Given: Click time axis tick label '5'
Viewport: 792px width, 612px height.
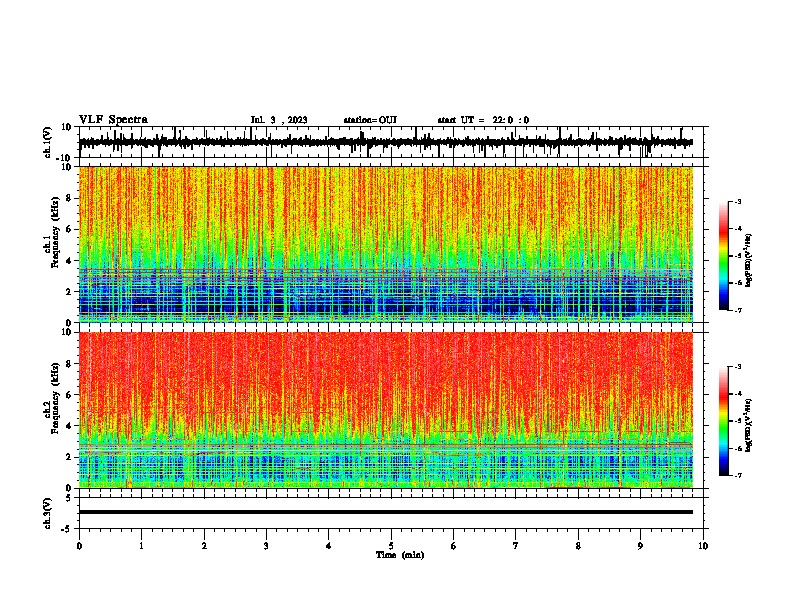Looking at the screenshot, I should 391,546.
